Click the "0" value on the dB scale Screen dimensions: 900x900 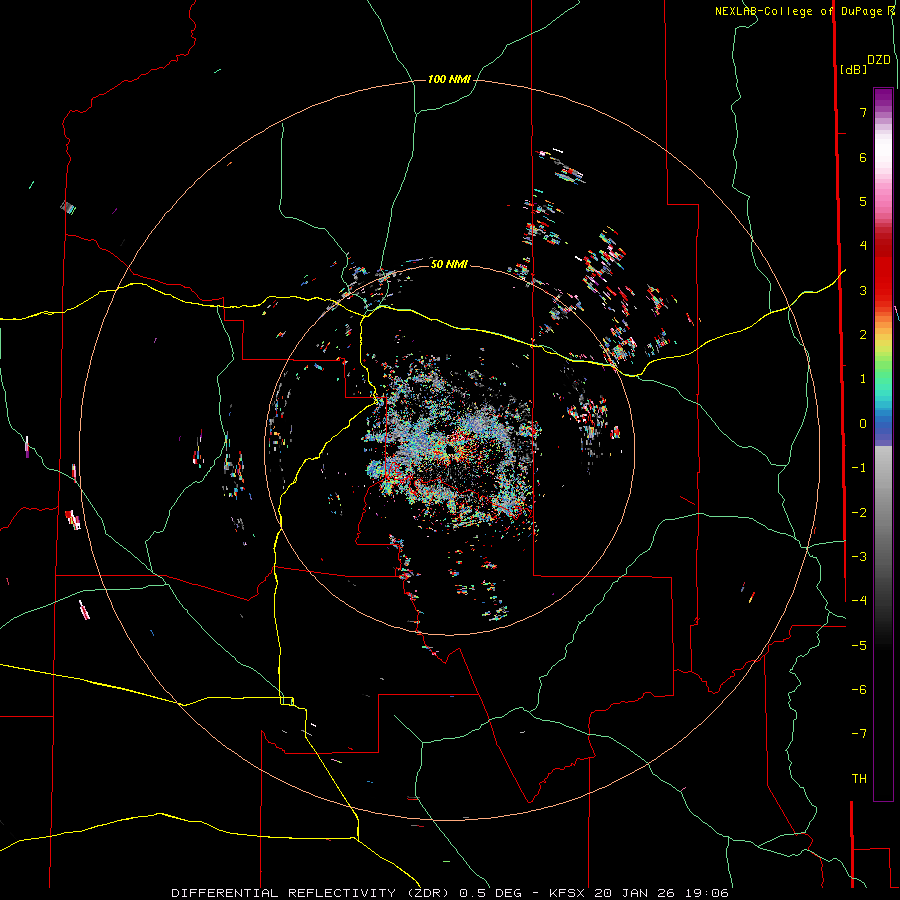tap(863, 424)
